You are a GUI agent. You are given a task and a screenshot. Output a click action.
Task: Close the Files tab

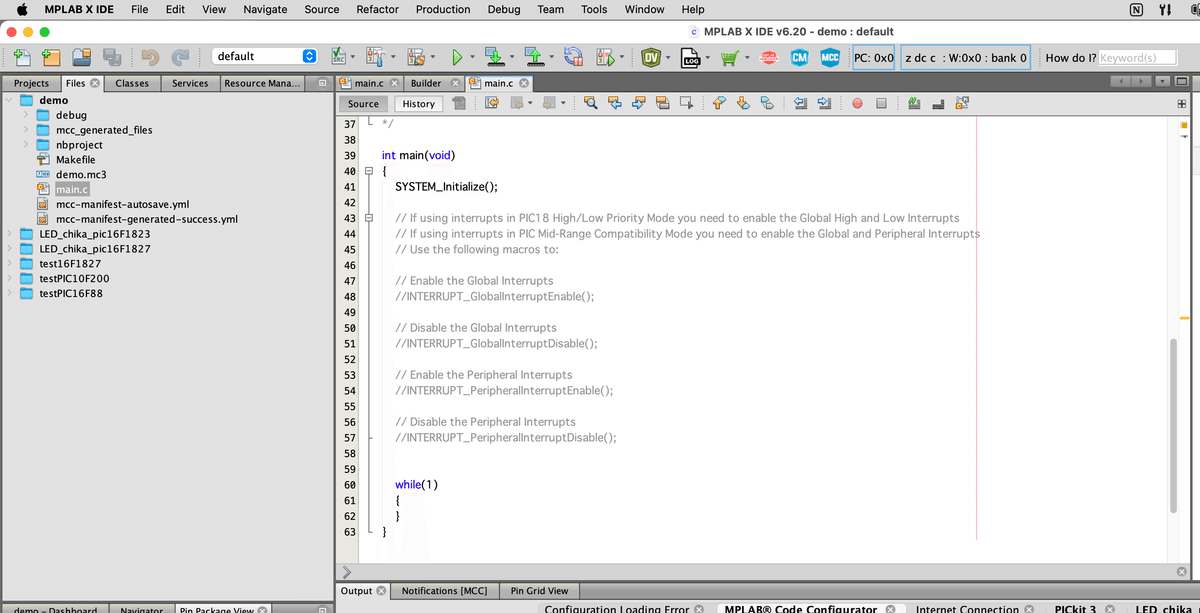click(95, 83)
